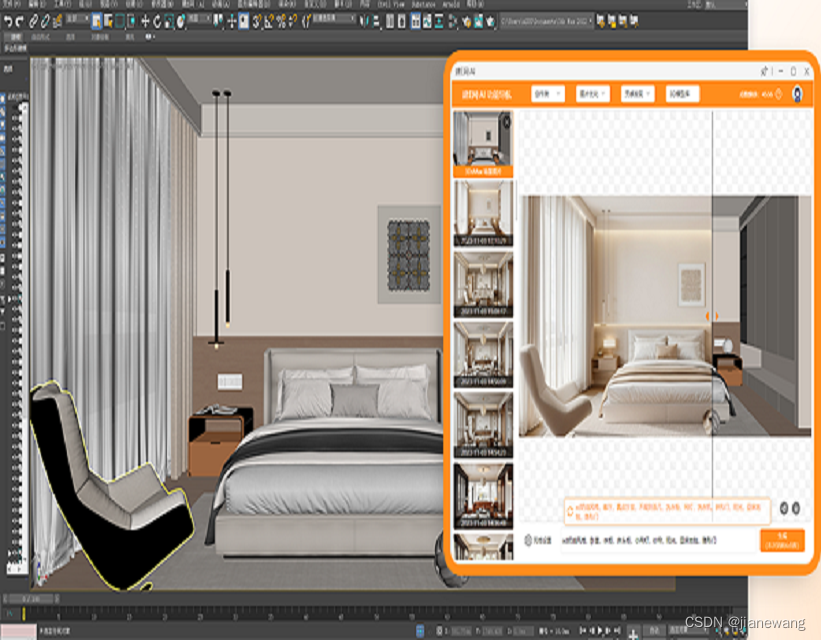This screenshot has height=640, width=821.
Task: Click the Render Production teapot icon
Action: point(490,21)
